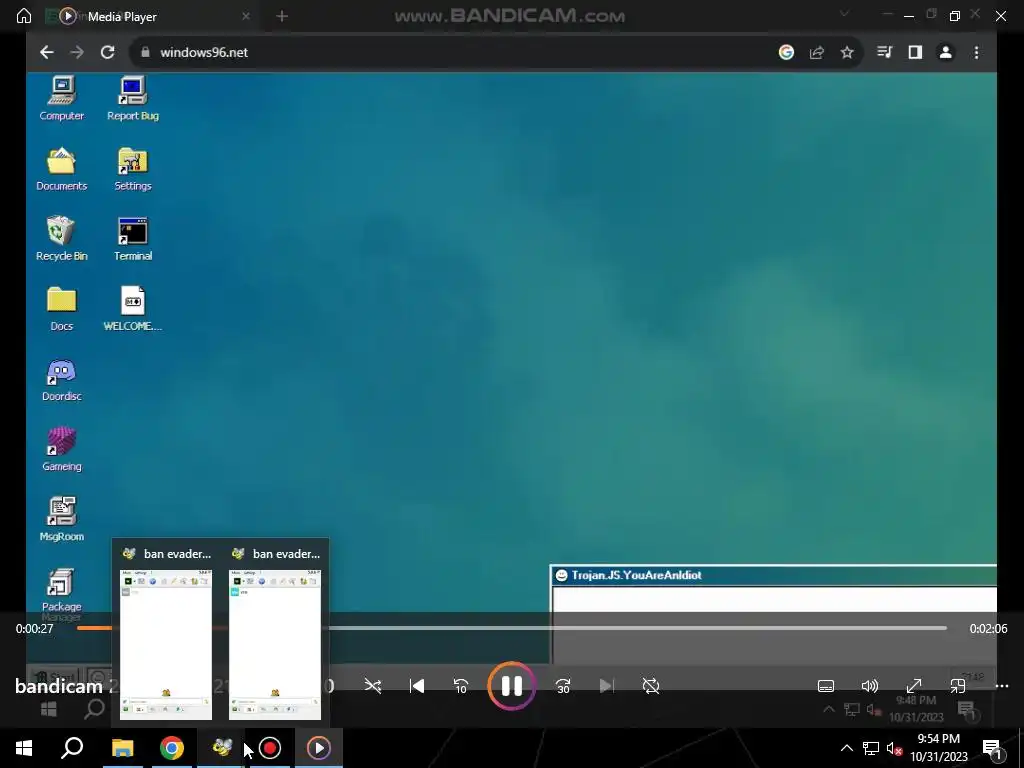Click the Package Manager icon
Image resolution: width=1024 pixels, height=768 pixels.
(61, 593)
